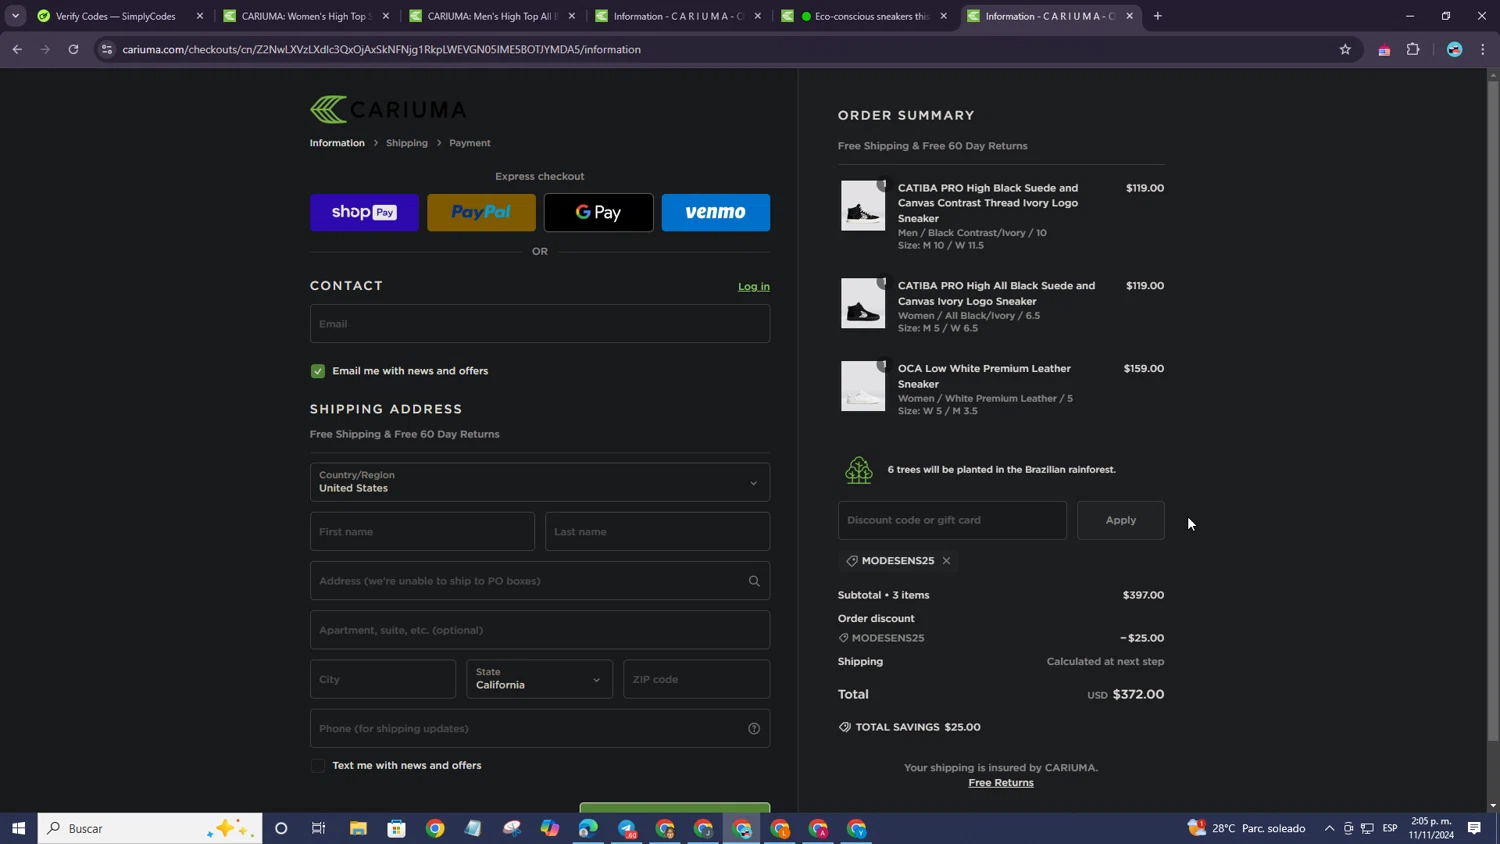Remove the MODESENS25 discount code
This screenshot has height=844, width=1500.
[946, 561]
